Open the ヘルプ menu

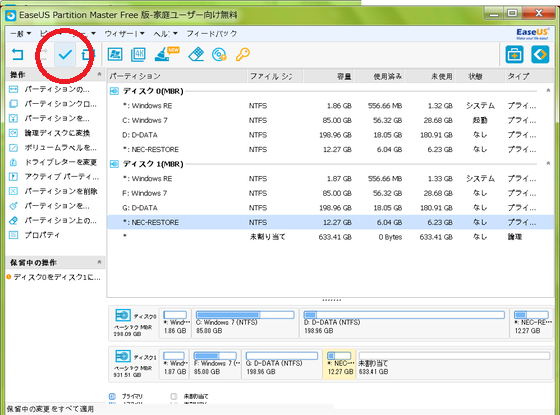coord(165,34)
